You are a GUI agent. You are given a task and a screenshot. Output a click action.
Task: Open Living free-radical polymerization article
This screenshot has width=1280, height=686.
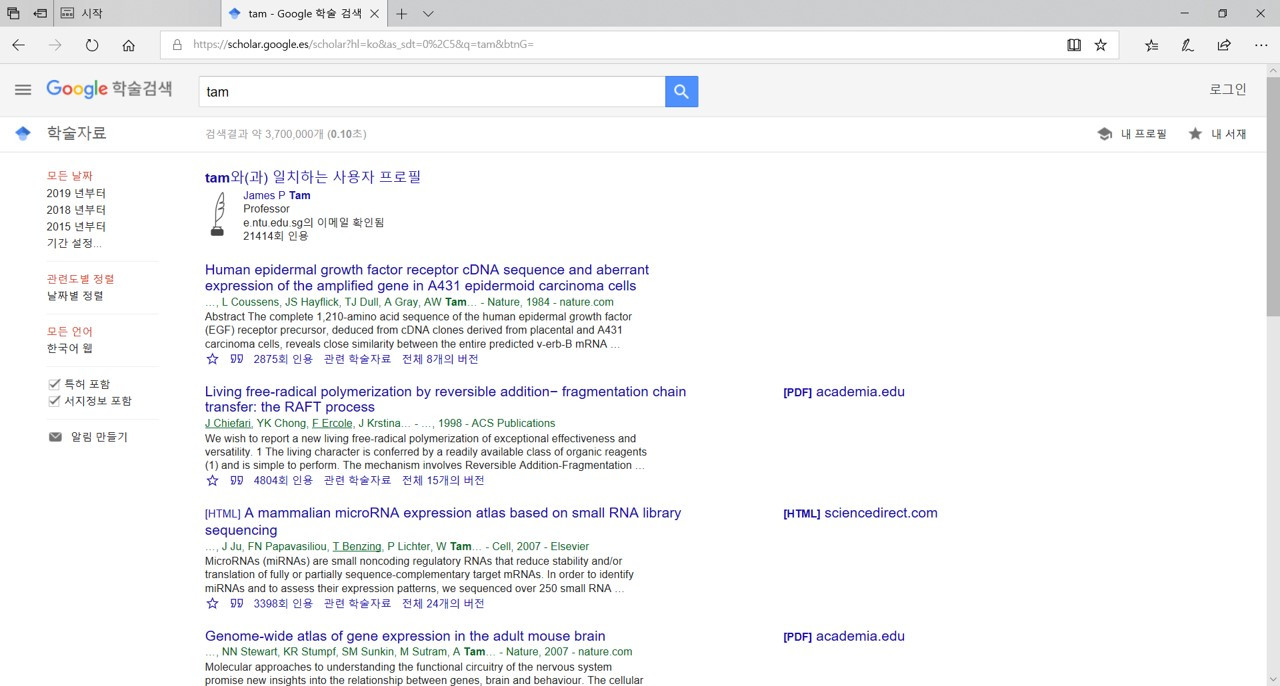coord(446,399)
